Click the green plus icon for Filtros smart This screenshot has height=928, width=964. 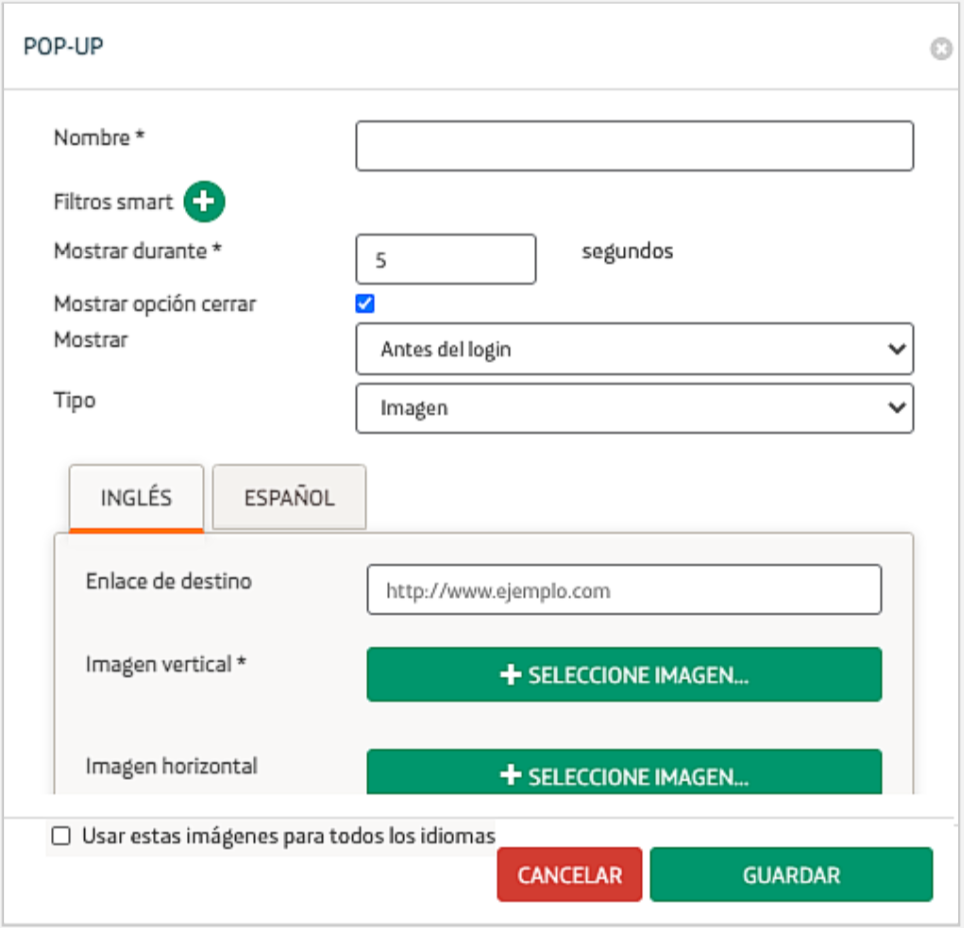point(205,201)
